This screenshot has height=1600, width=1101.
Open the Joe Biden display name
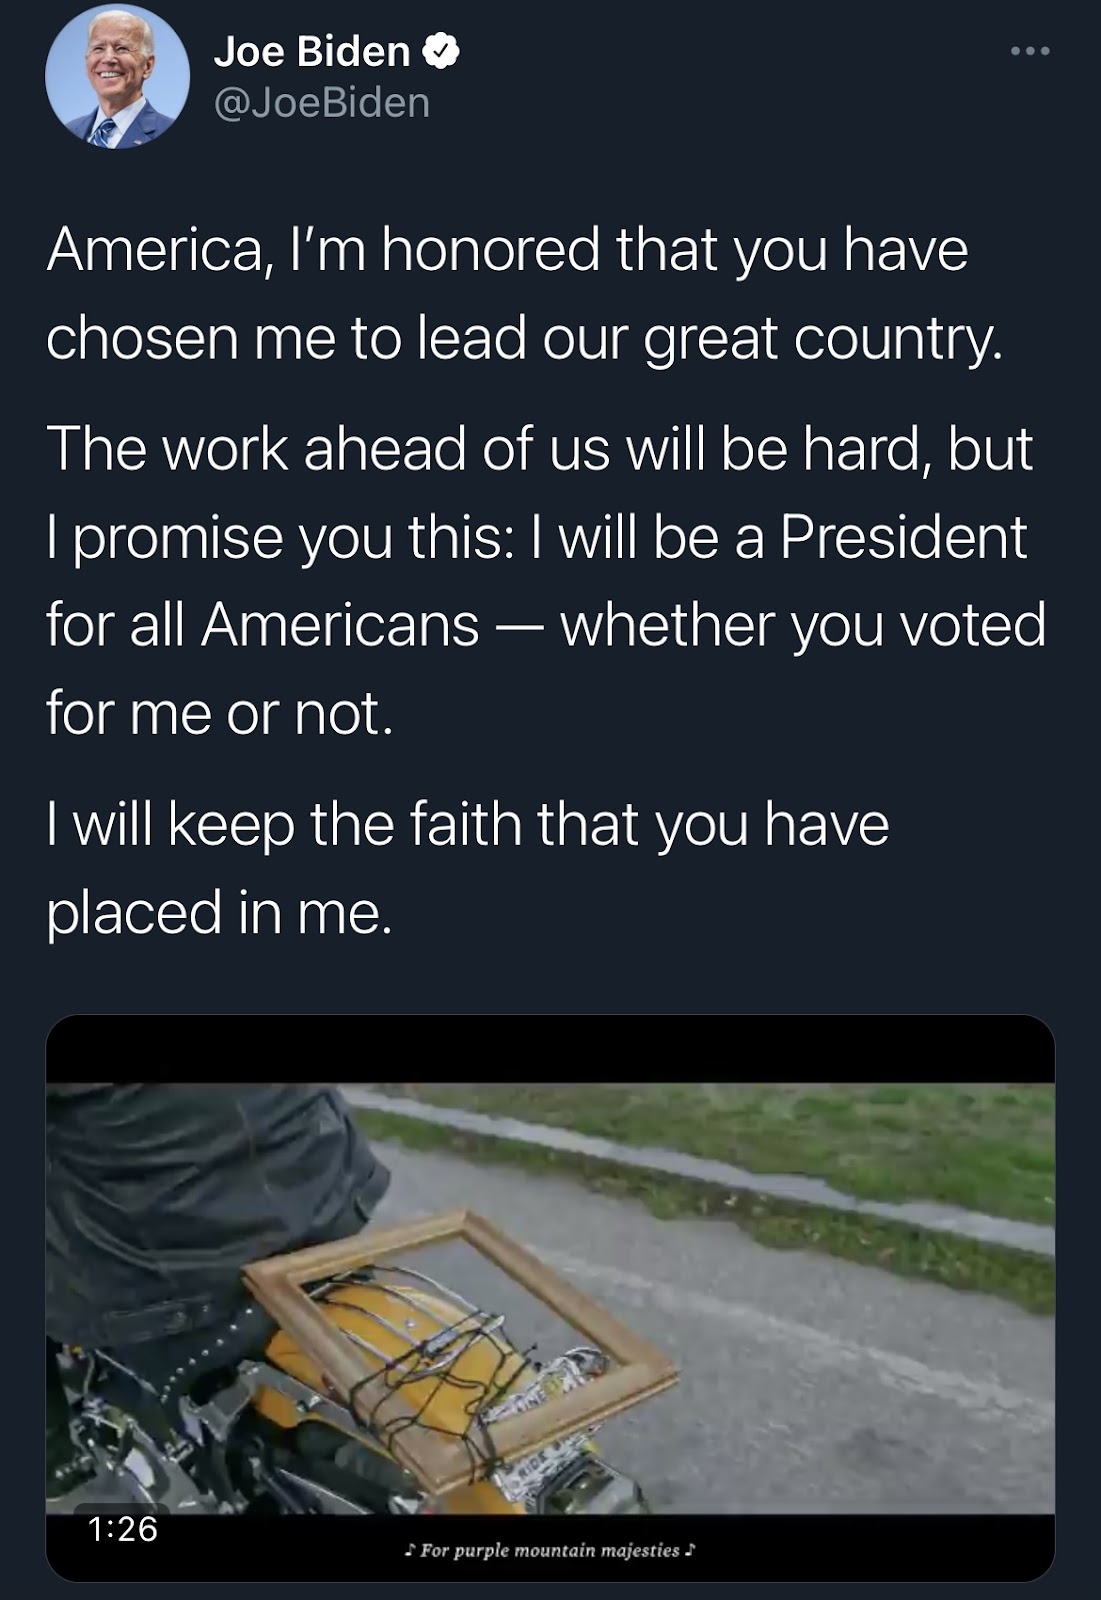312,51
